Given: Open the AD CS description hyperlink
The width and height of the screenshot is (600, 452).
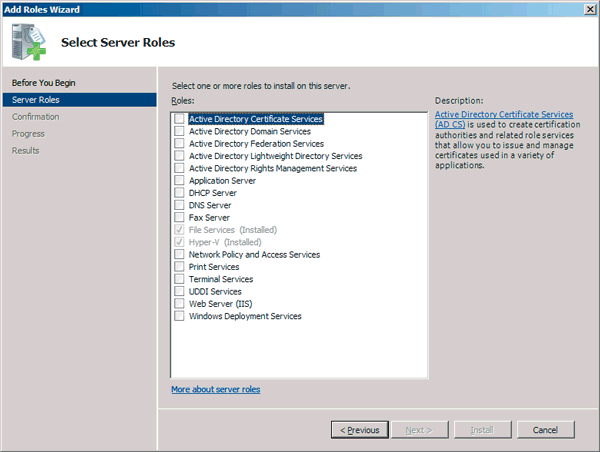Looking at the screenshot, I should pos(504,114).
